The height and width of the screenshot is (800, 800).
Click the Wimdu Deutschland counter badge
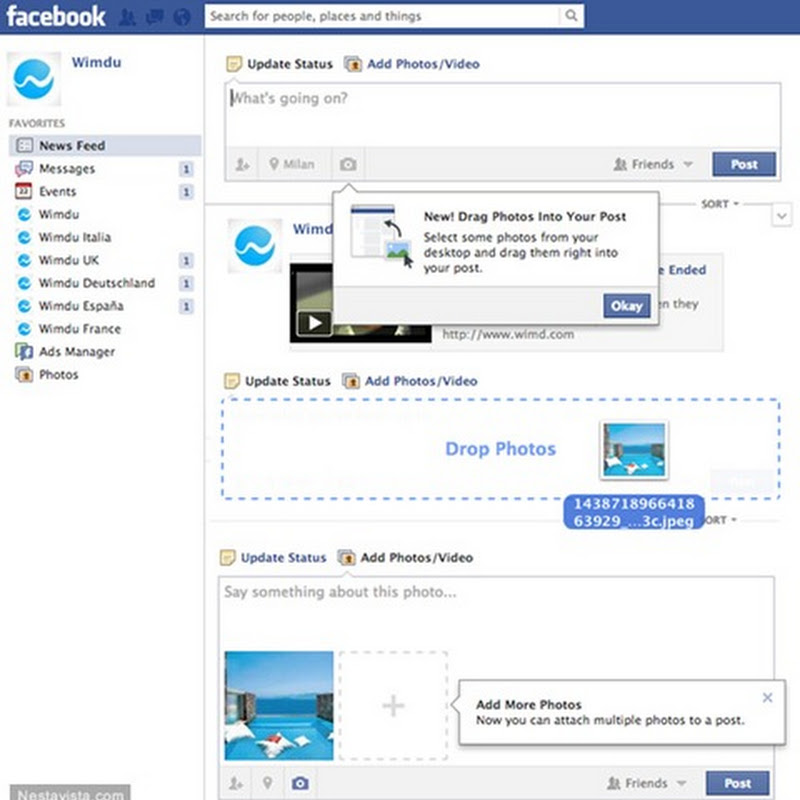click(x=186, y=283)
